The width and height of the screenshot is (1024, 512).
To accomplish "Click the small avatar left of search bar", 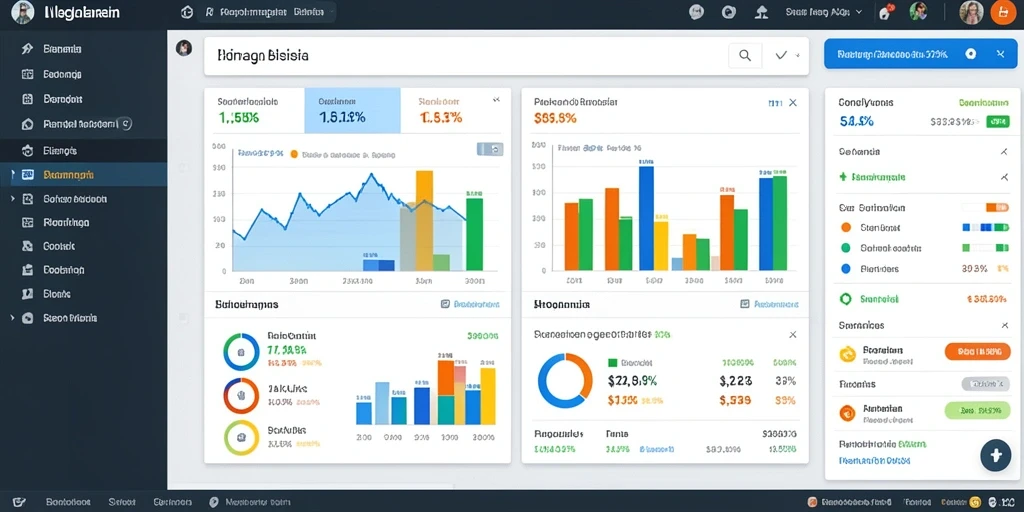I will [x=184, y=48].
